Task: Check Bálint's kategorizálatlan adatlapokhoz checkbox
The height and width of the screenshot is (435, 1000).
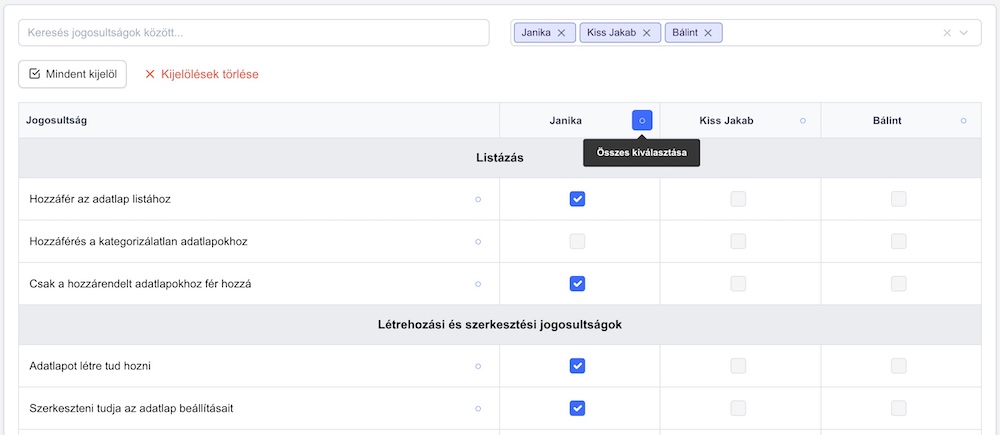Action: pos(899,241)
